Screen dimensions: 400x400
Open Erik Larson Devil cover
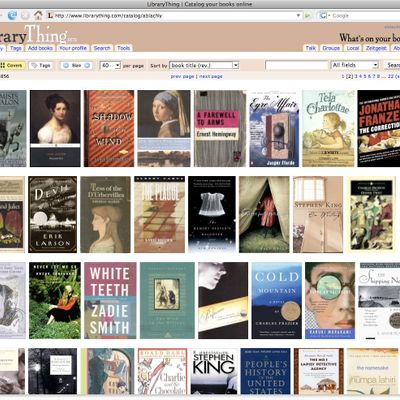click(53, 215)
